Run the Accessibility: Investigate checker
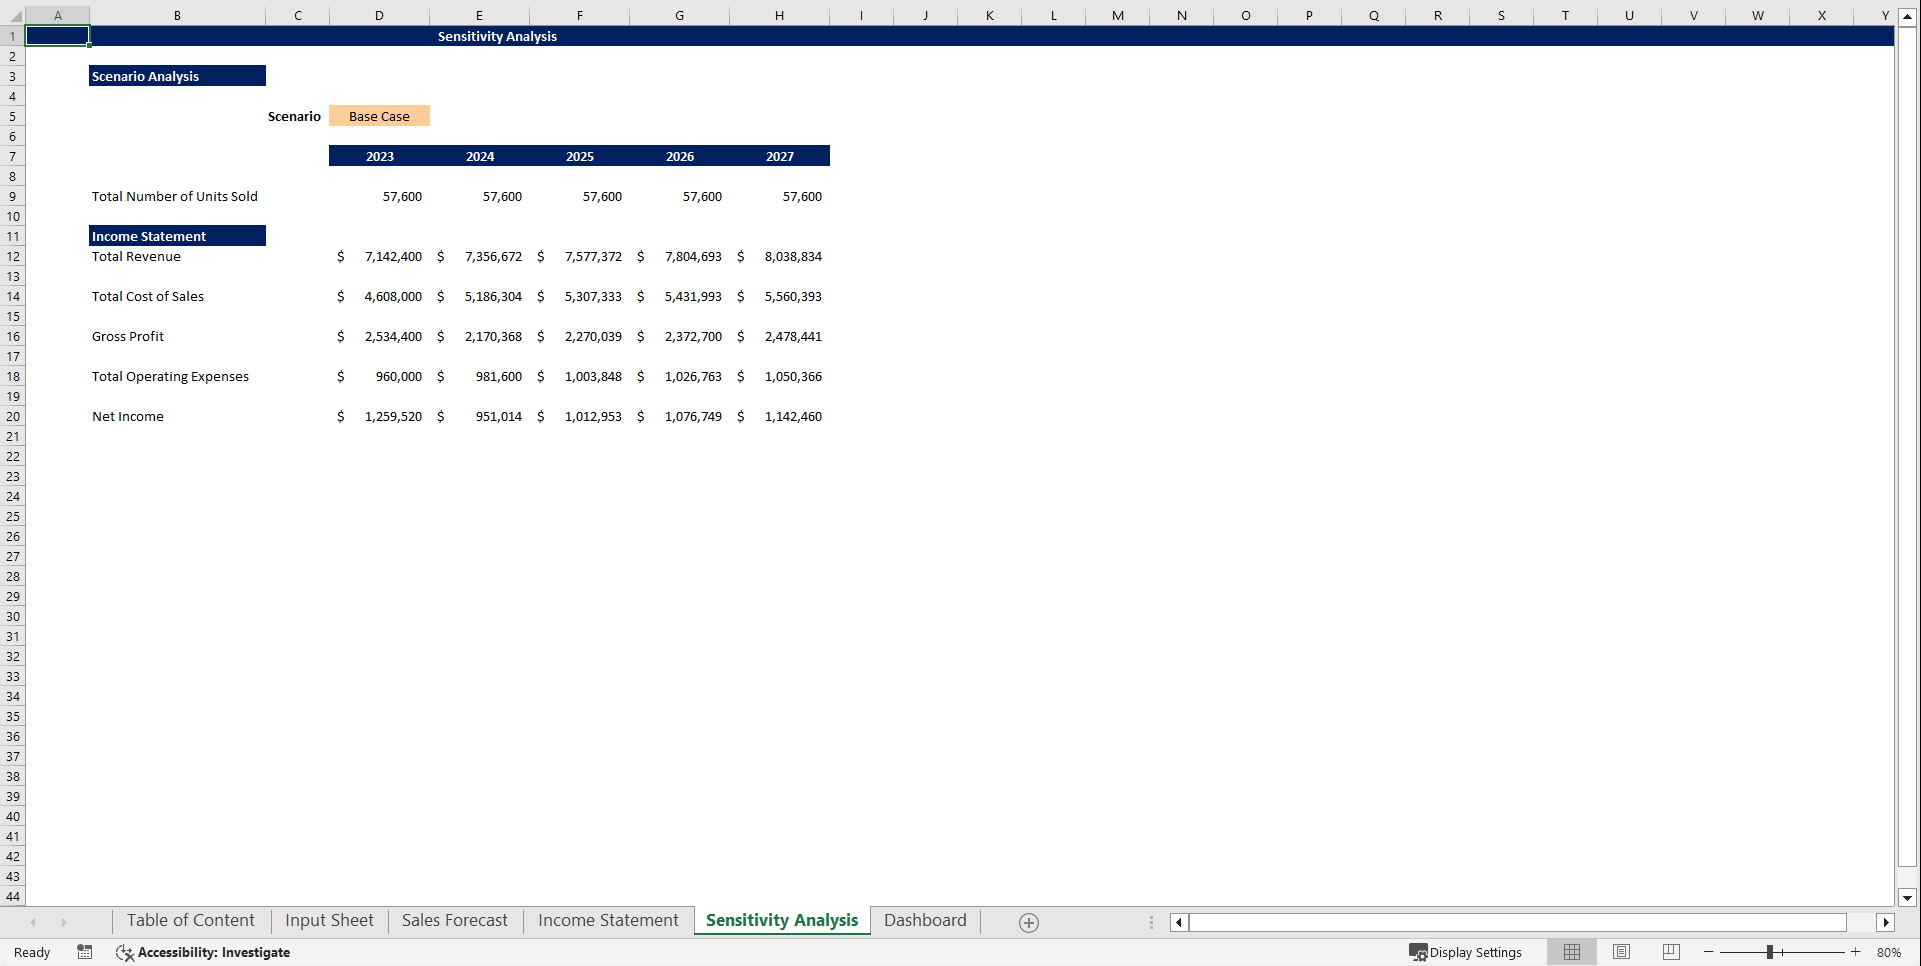1921x966 pixels. tap(203, 953)
